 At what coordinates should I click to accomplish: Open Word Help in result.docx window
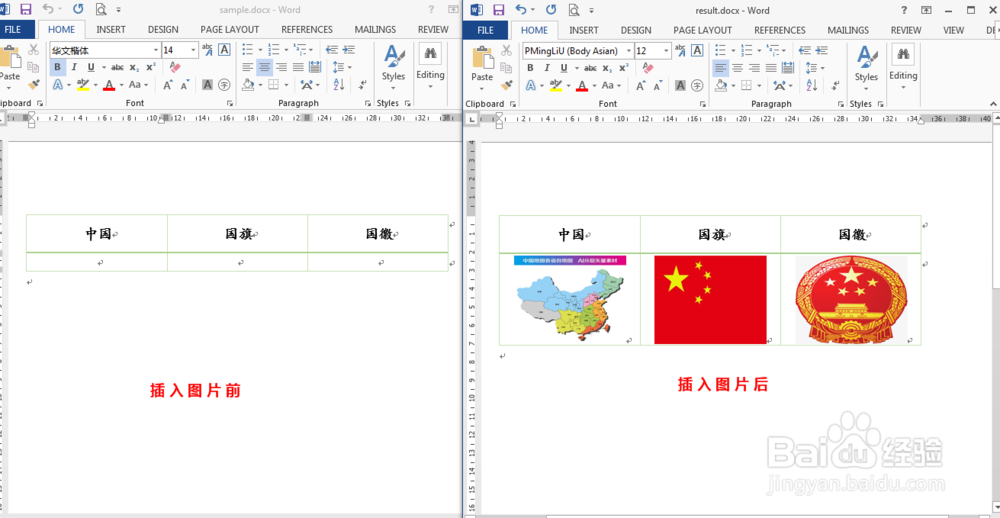904,10
